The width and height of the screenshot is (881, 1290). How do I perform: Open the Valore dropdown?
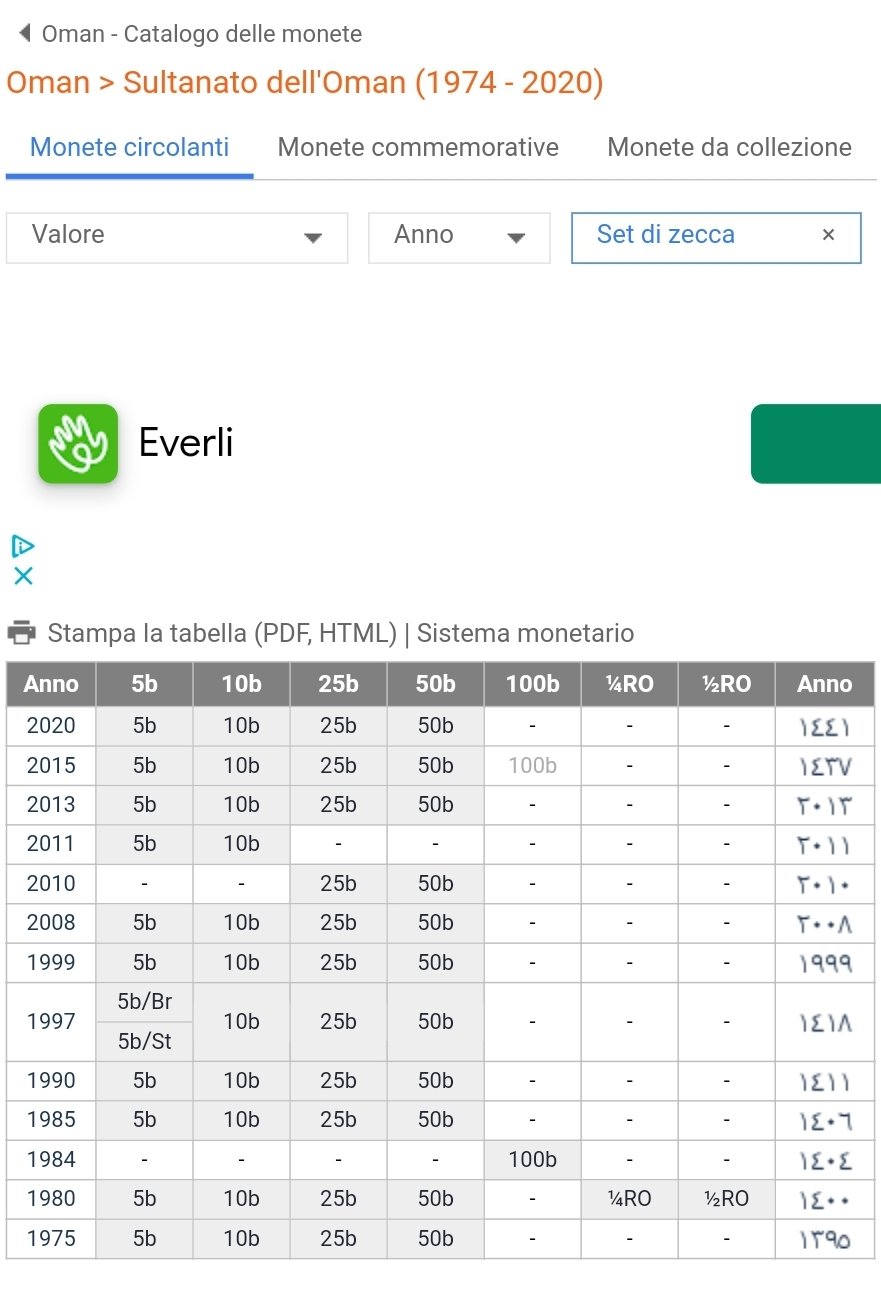177,237
